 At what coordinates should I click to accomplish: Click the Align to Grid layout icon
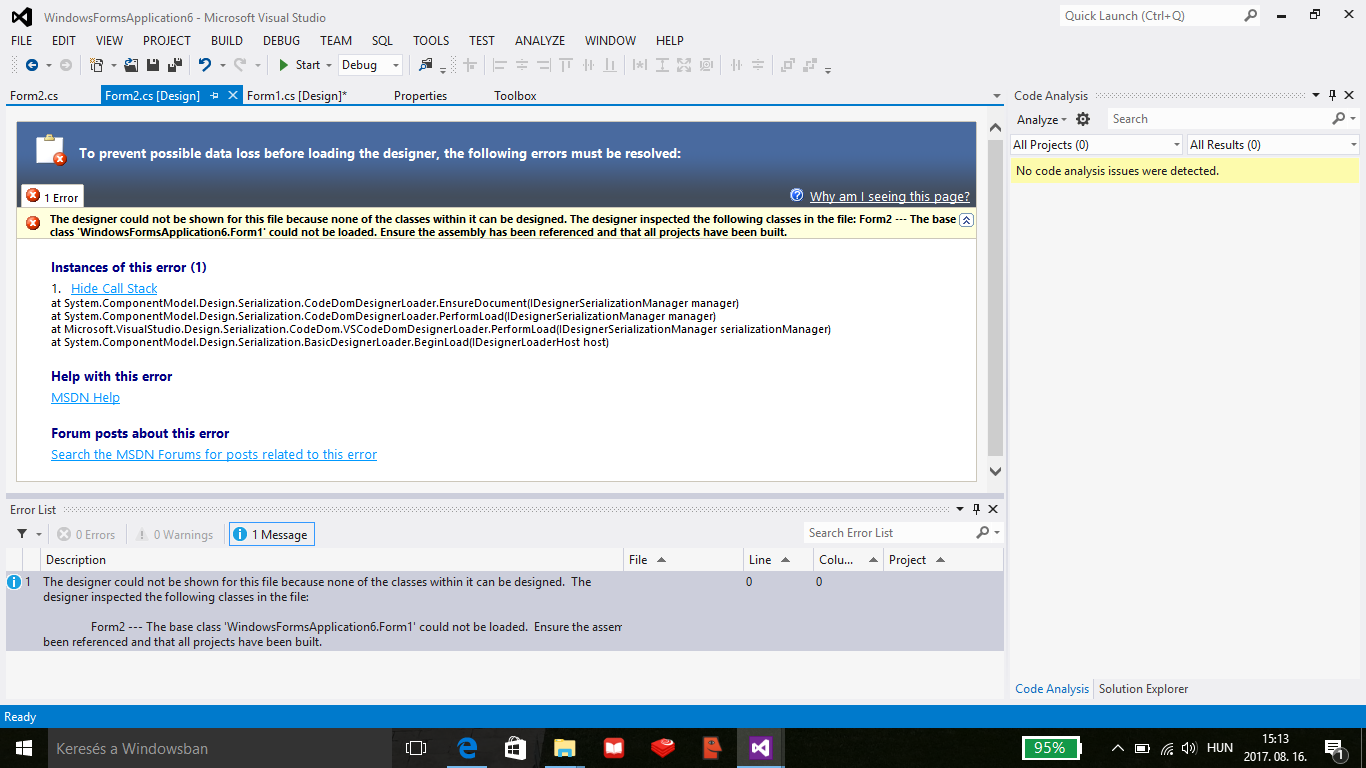coord(469,65)
